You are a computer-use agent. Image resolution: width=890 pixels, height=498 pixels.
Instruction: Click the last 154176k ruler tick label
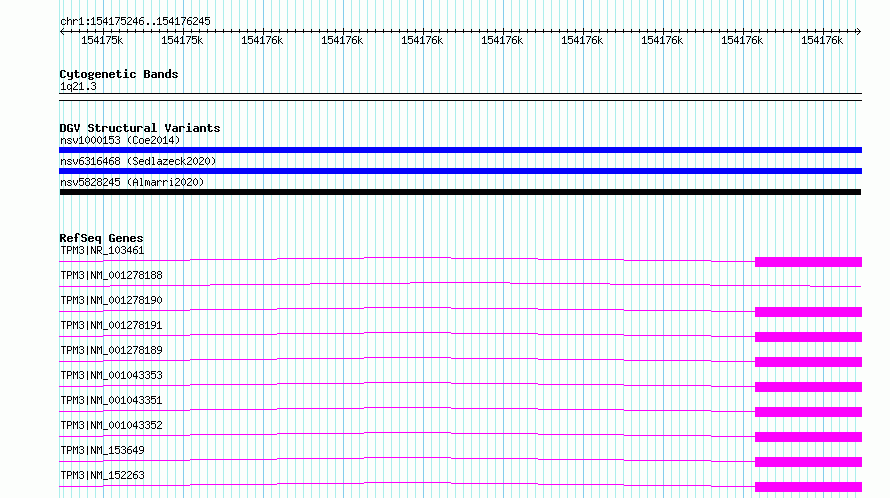tap(822, 40)
